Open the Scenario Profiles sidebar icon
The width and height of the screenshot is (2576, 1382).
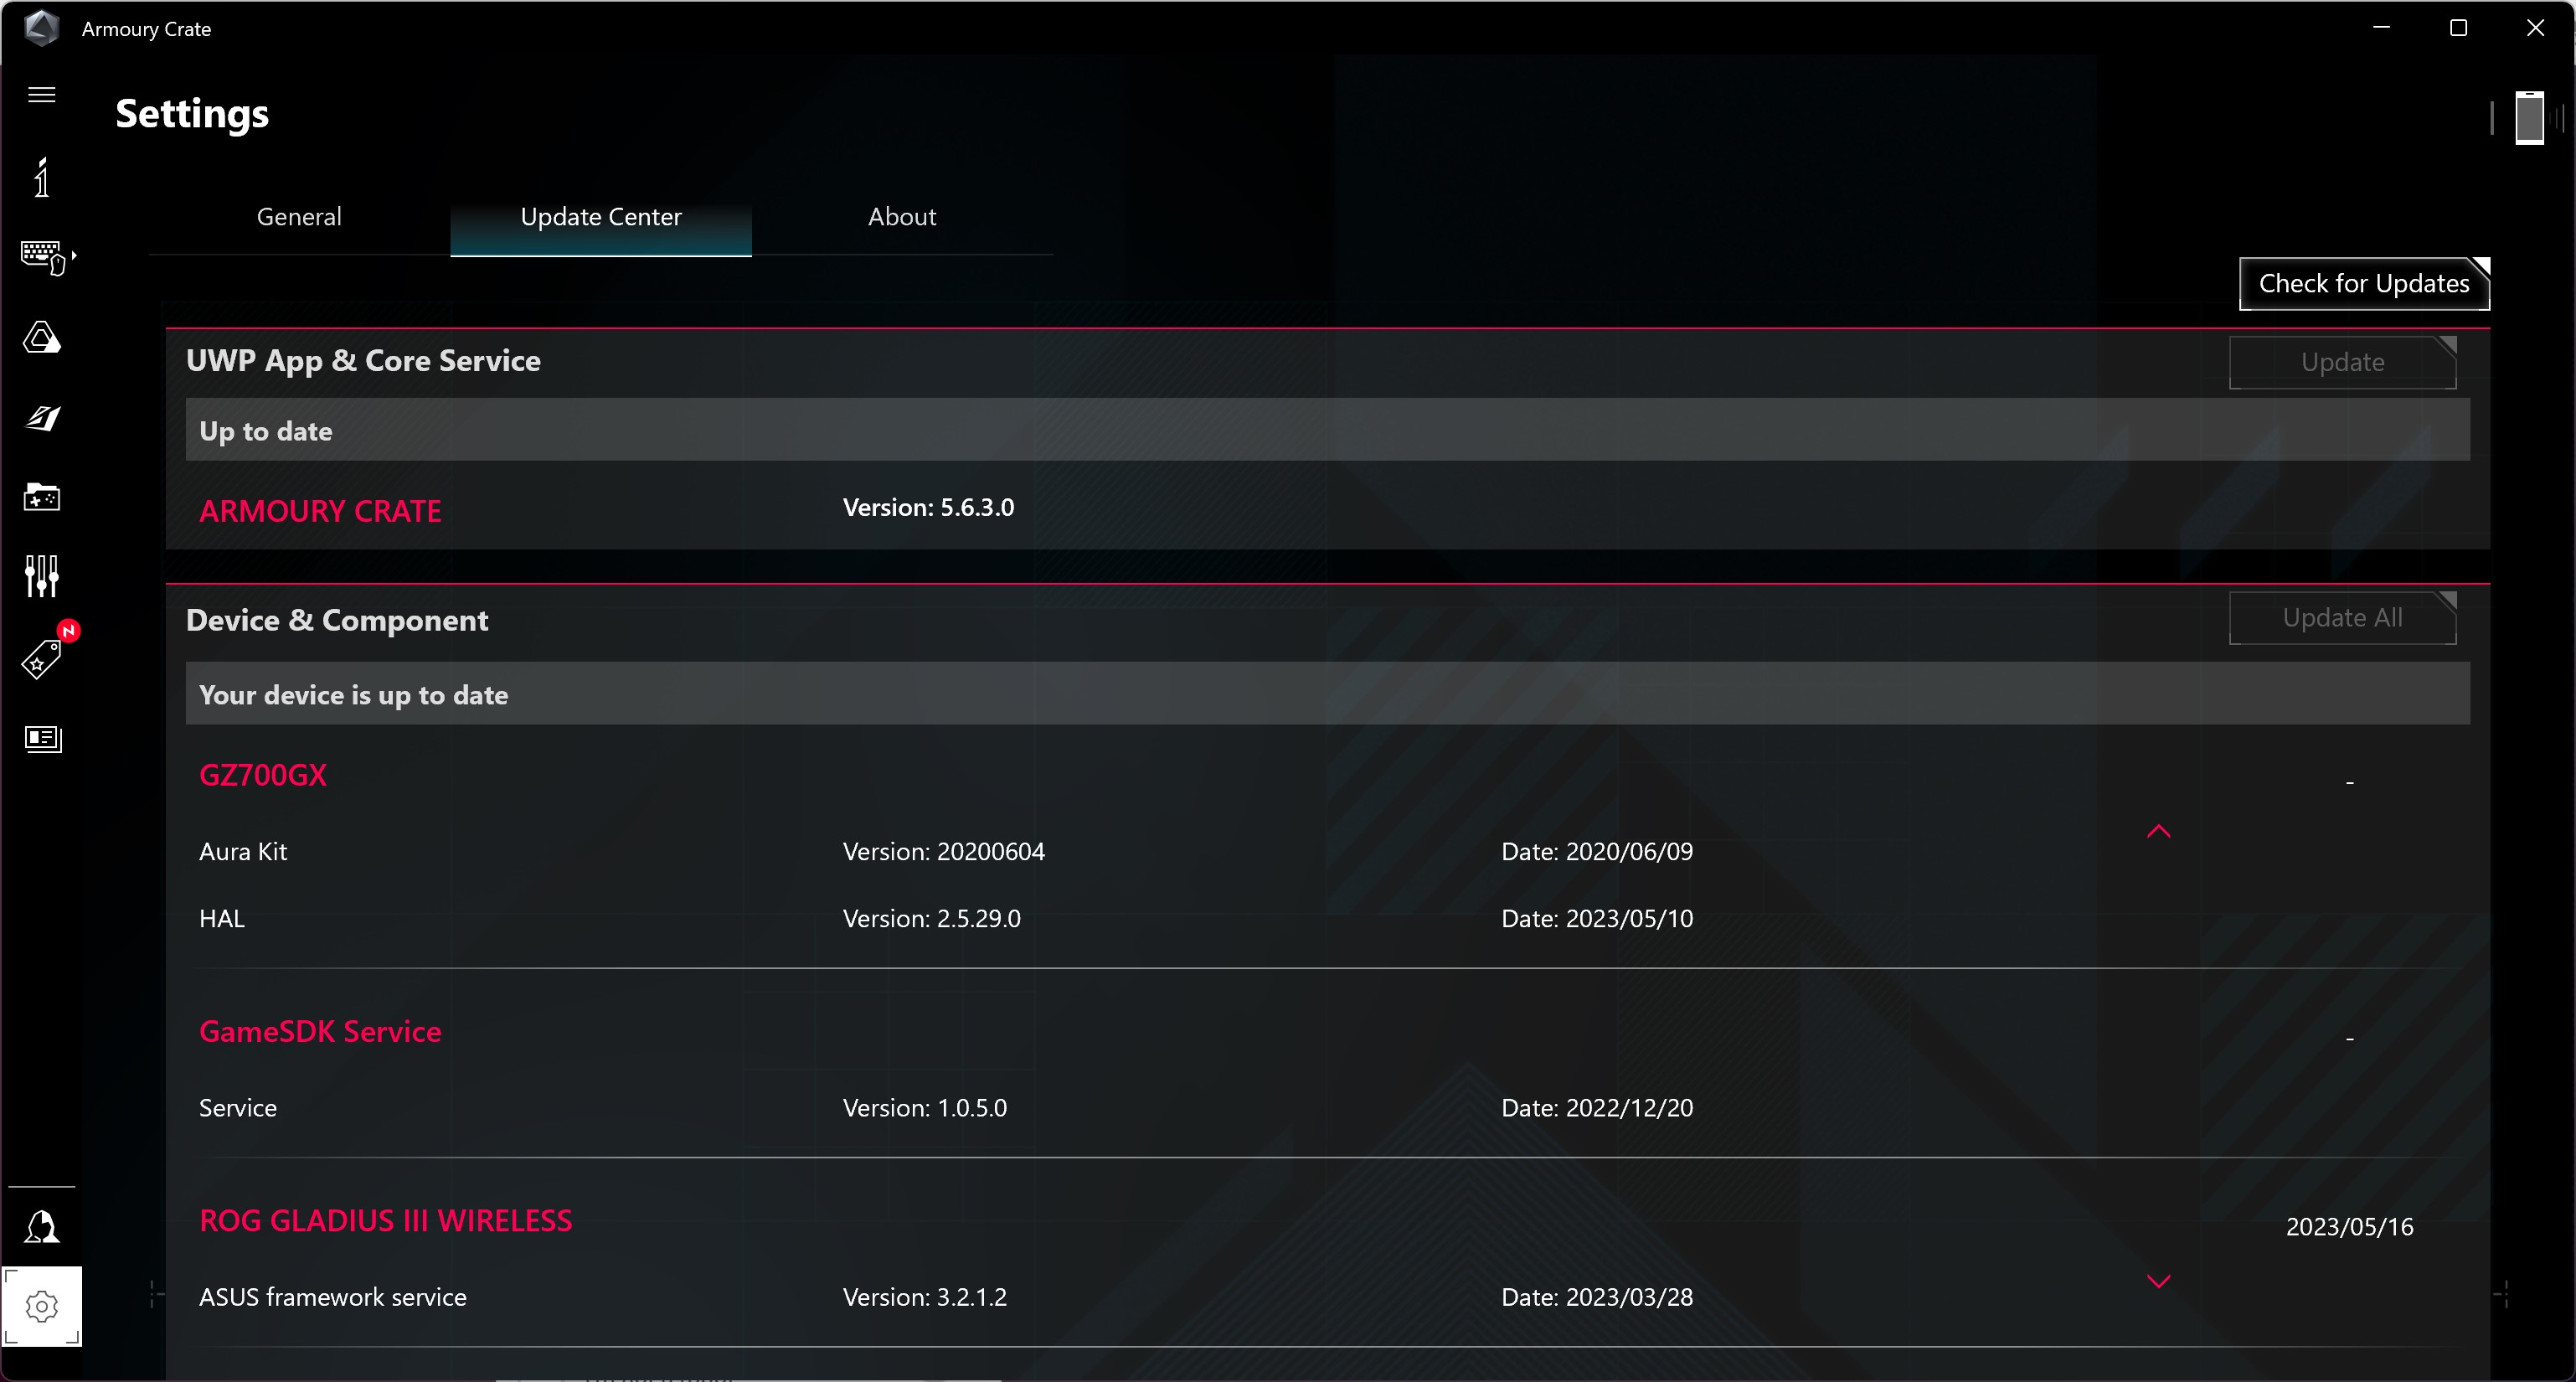[41, 418]
